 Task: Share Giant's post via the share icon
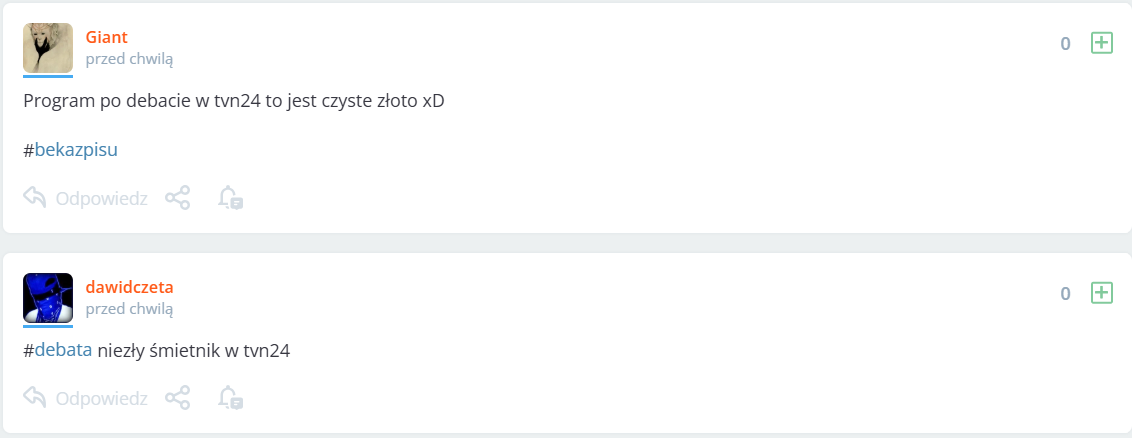tap(177, 198)
